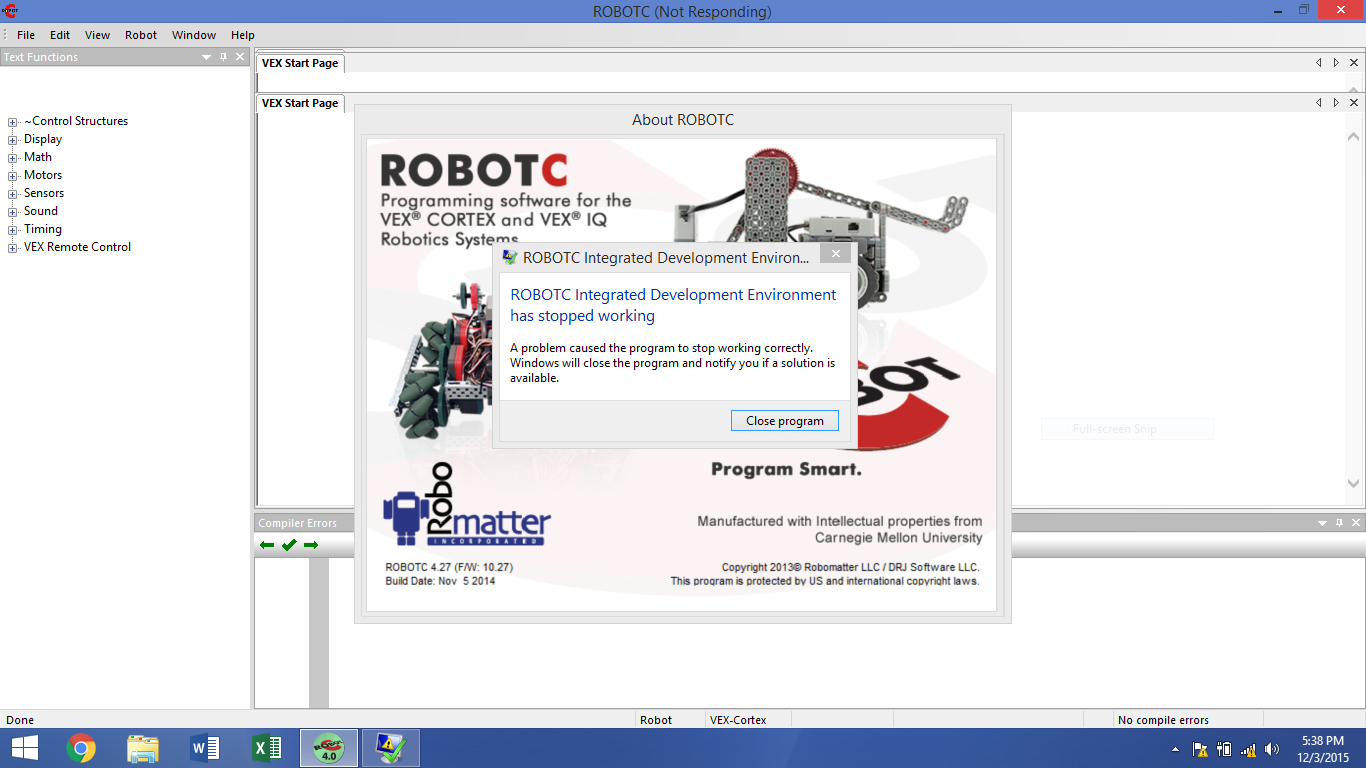Click the document scrollbar up arrow

coord(1354,135)
